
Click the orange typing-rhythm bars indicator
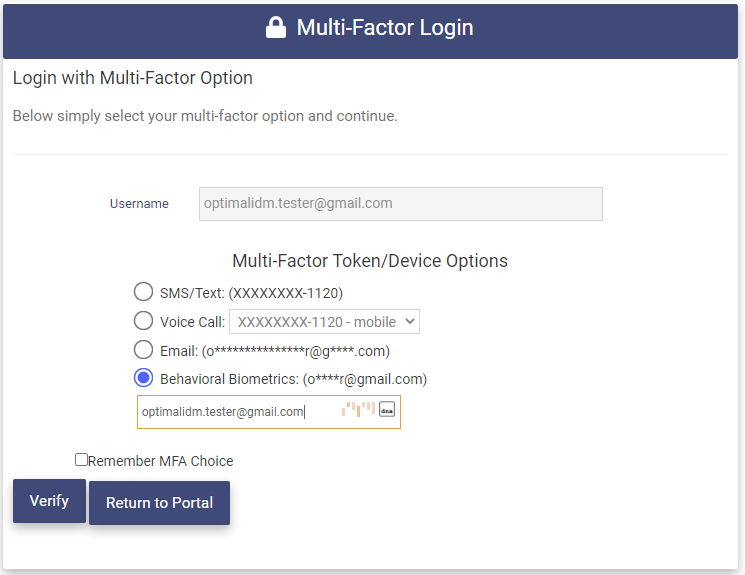[358, 409]
